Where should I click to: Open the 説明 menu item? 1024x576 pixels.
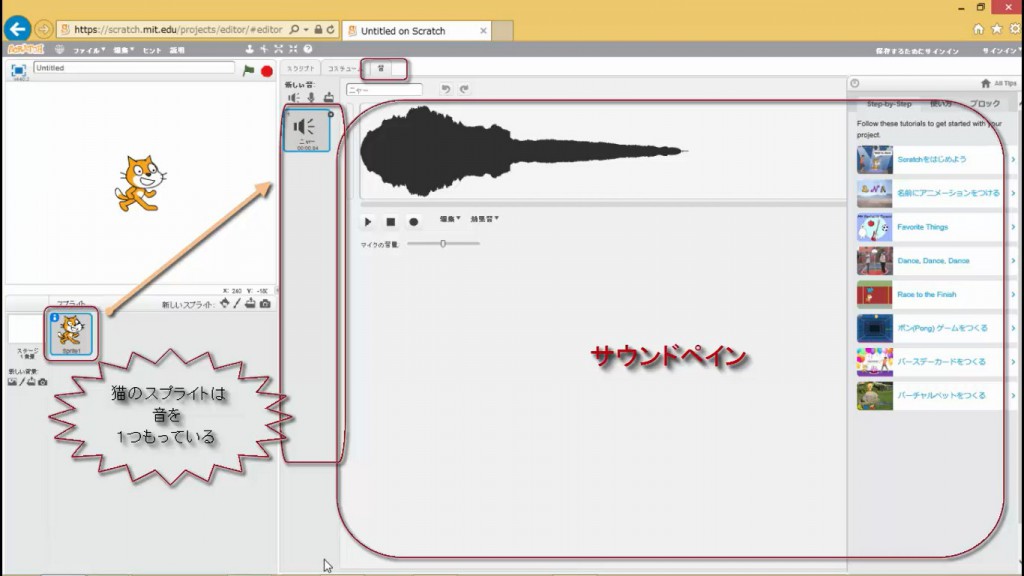177,50
